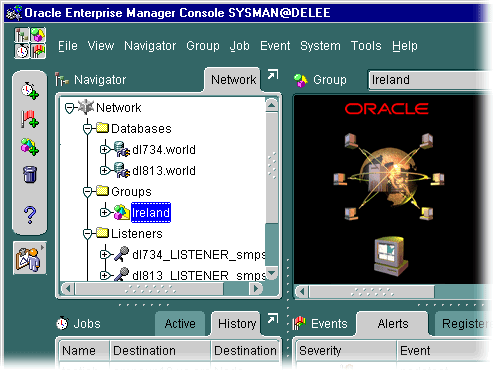The height and width of the screenshot is (375, 498).
Task: Click the dl813.world database icon
Action: [122, 170]
